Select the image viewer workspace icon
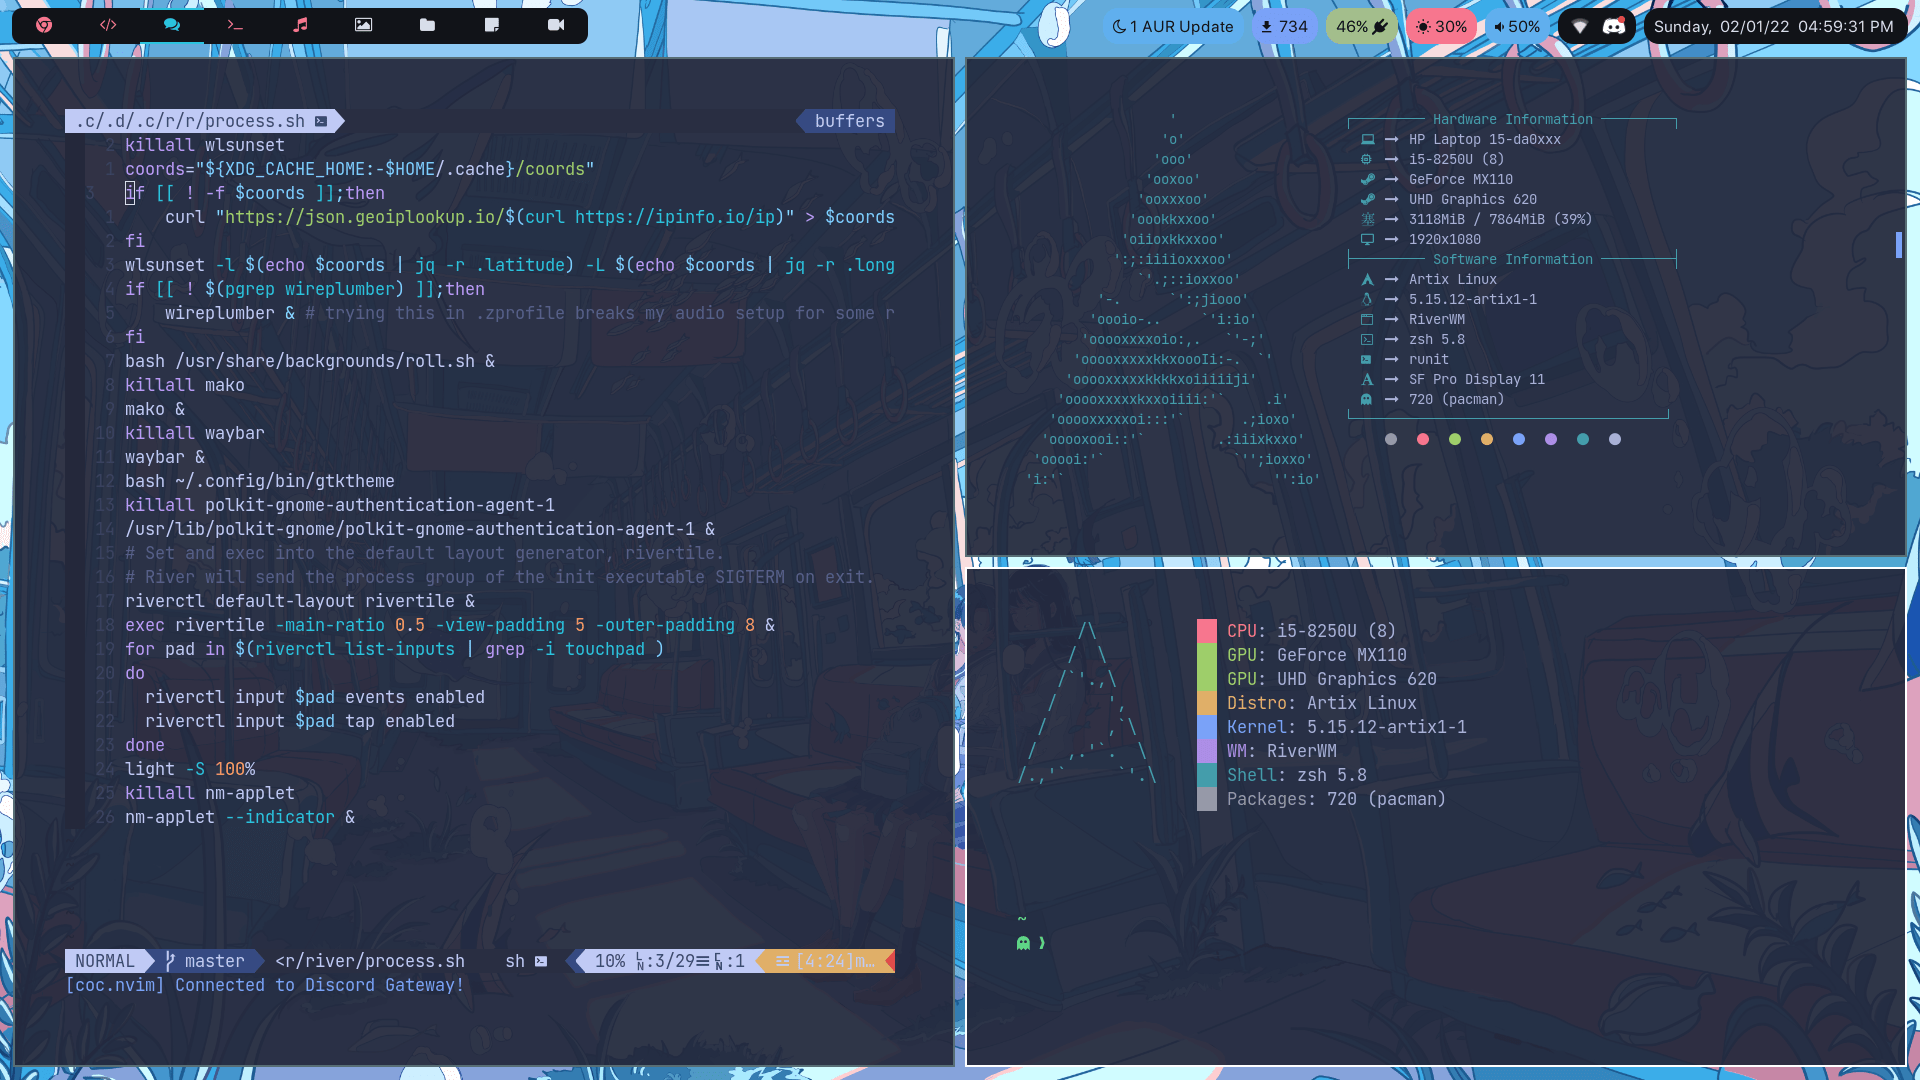 tap(362, 25)
